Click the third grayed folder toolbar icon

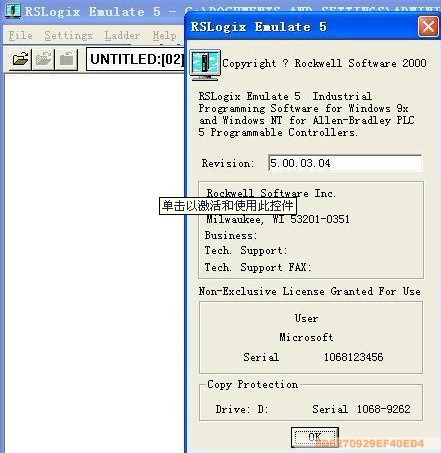[66, 60]
